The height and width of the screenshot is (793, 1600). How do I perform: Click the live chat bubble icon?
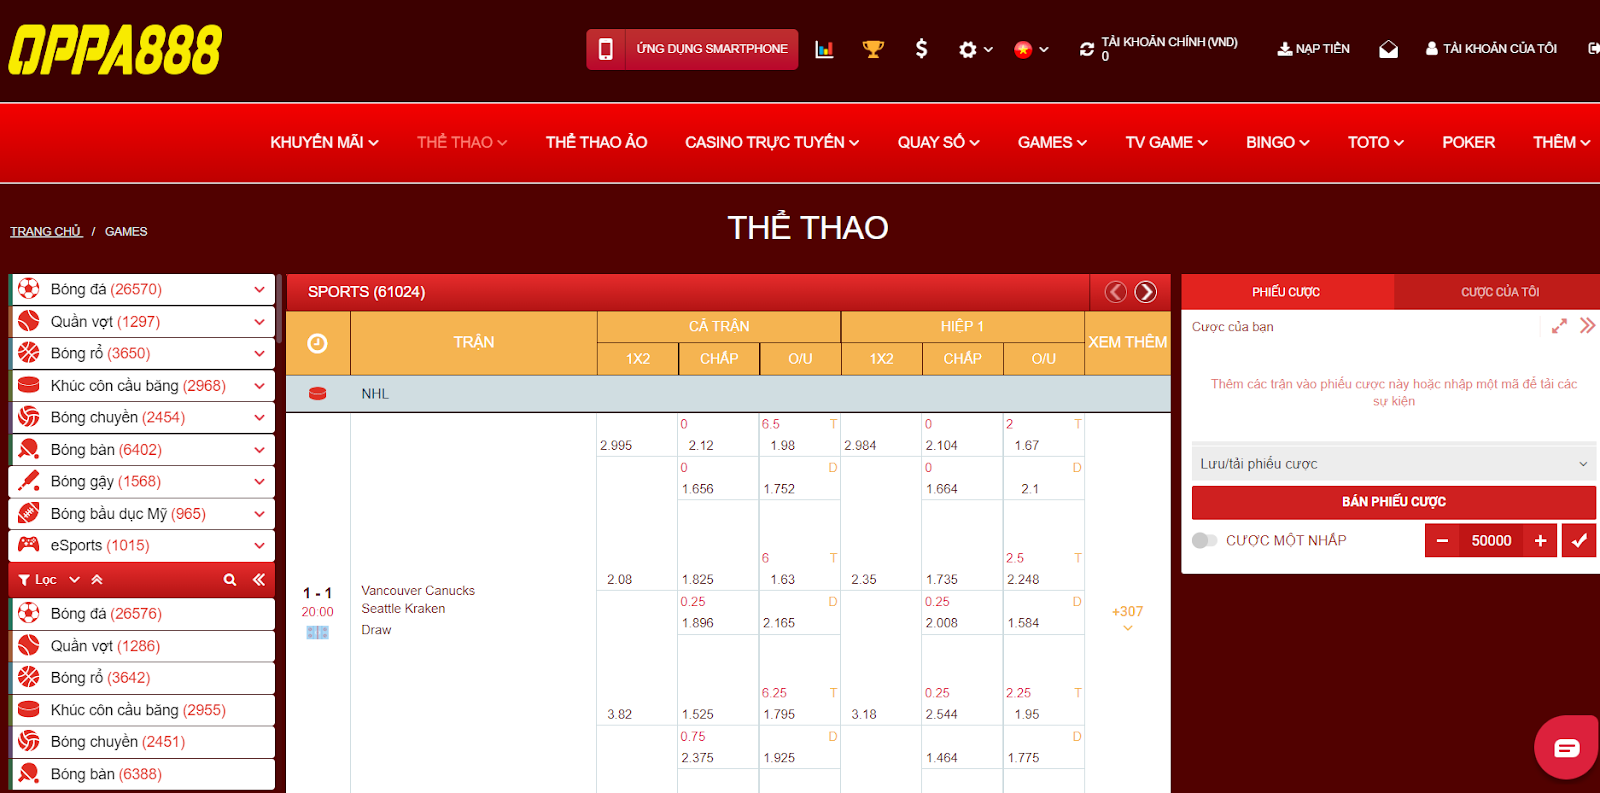click(1566, 748)
